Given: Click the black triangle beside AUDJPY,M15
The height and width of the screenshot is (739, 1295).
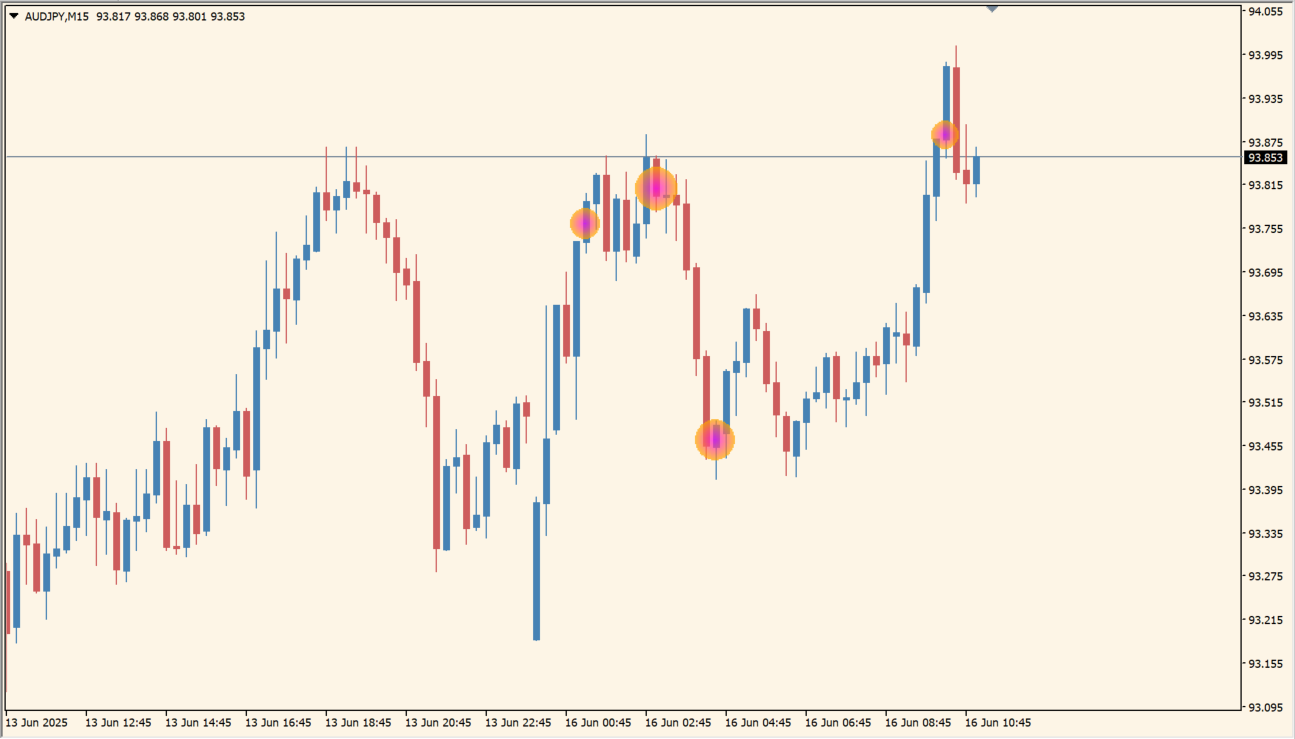Looking at the screenshot, I should click(13, 16).
